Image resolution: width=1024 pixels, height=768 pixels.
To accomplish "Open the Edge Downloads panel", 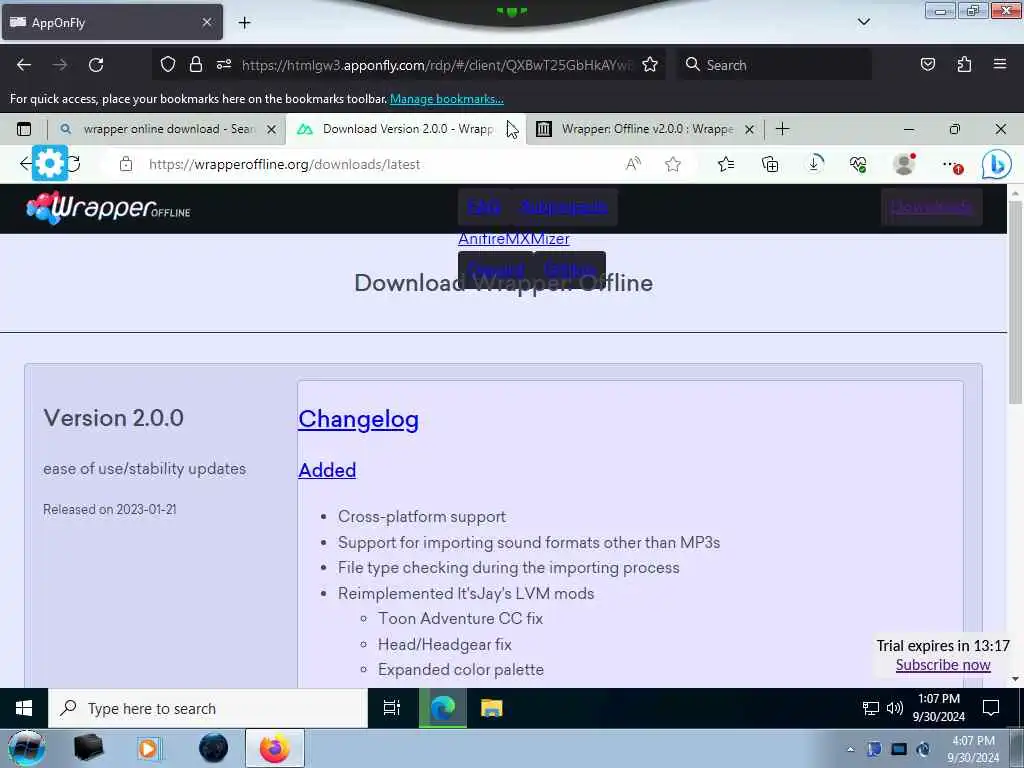I will pos(814,165).
